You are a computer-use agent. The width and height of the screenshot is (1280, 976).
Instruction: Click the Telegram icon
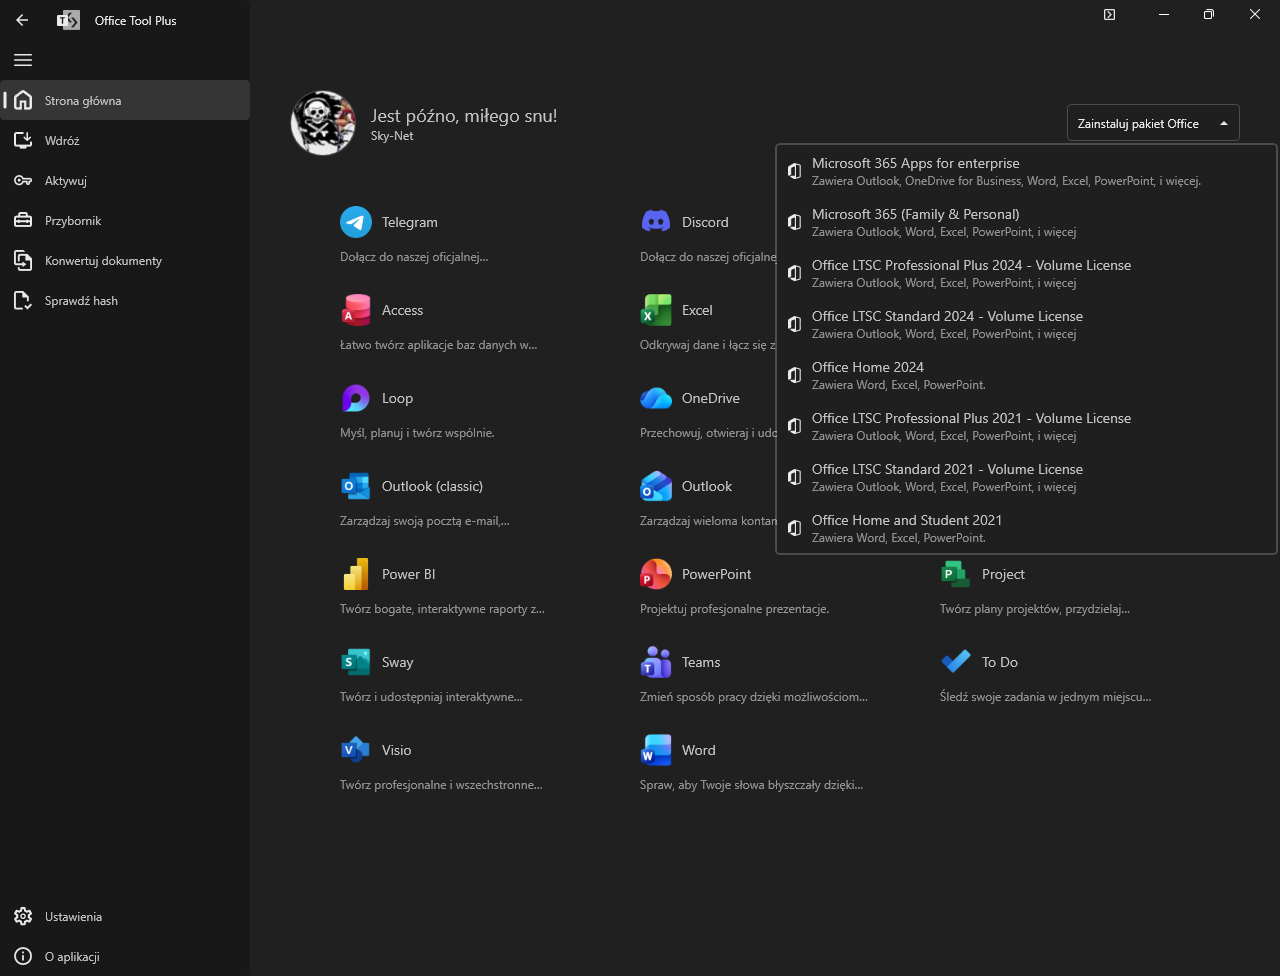[356, 222]
